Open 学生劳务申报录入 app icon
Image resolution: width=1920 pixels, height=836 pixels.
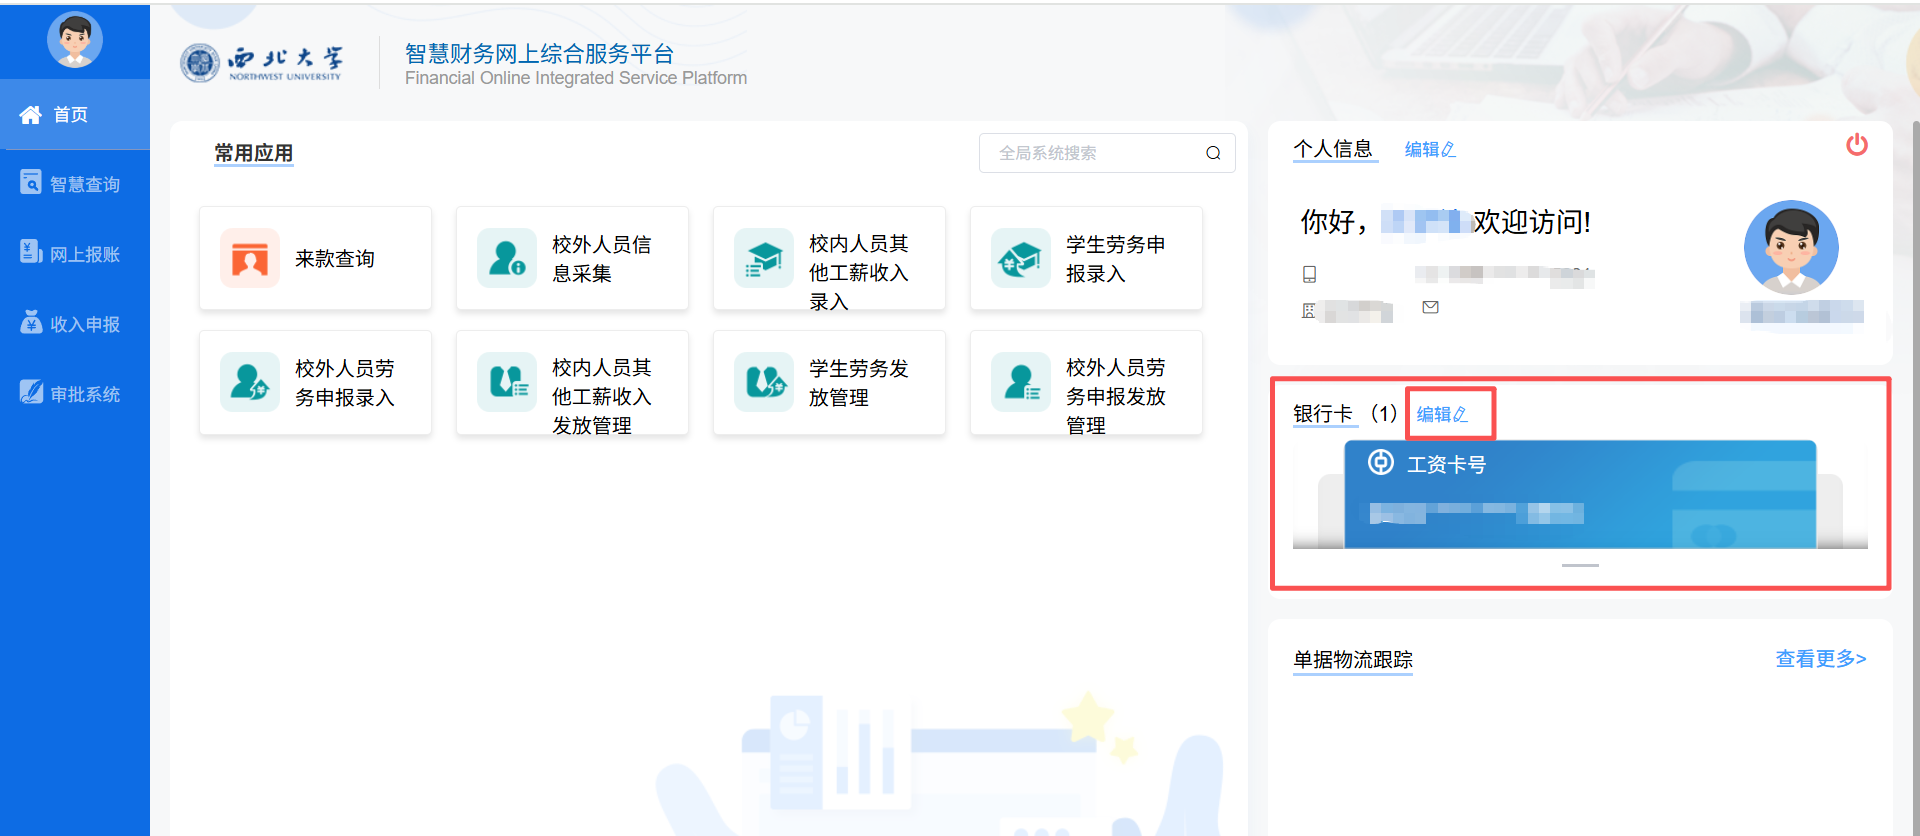click(1021, 259)
